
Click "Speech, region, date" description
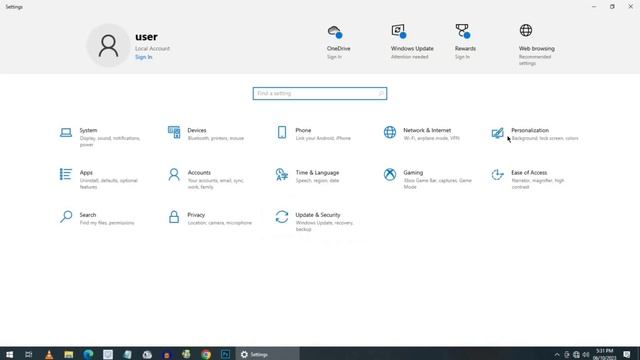tap(317, 180)
